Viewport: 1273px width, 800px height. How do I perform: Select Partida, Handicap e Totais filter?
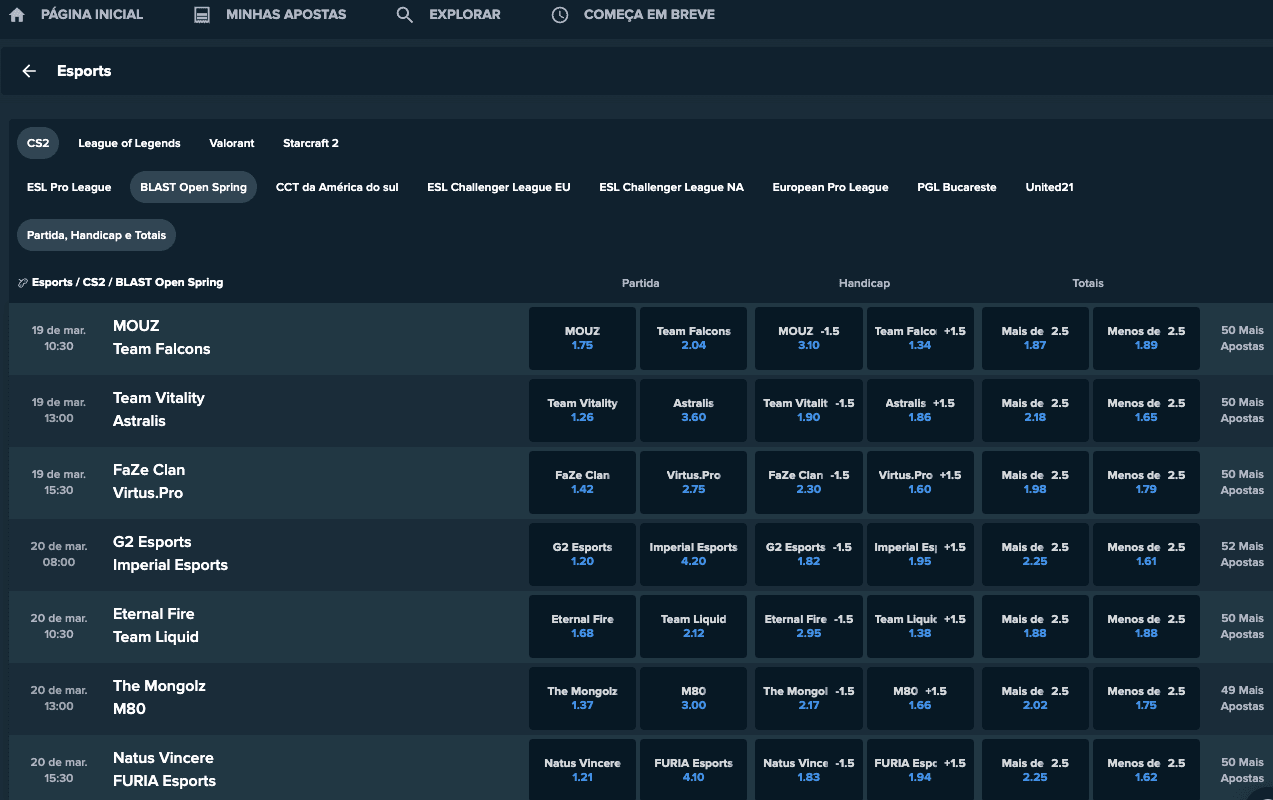pyautogui.click(x=97, y=235)
